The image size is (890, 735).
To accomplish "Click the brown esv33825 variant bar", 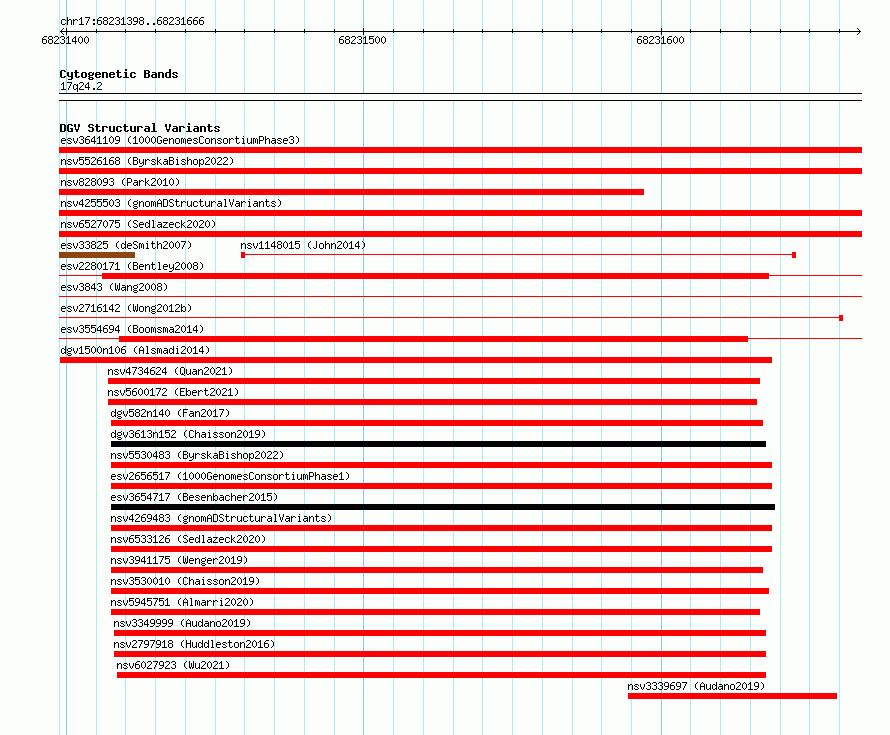I will tap(97, 255).
